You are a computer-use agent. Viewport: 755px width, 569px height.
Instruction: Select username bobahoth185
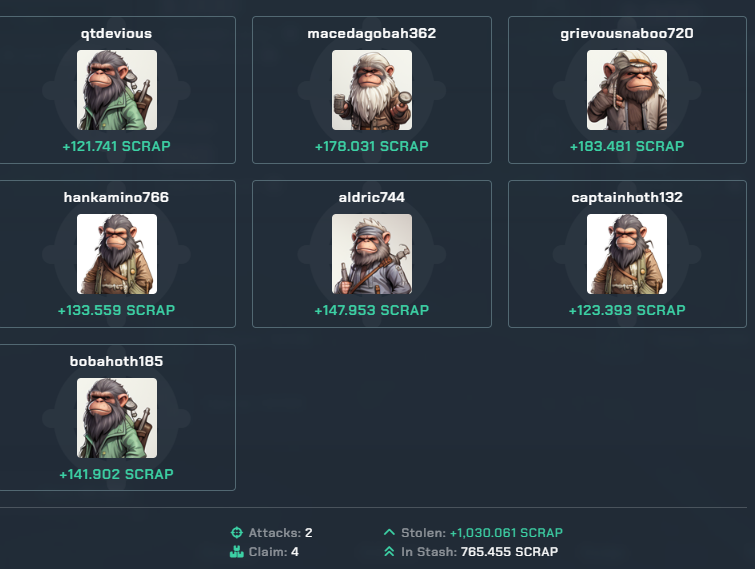pos(117,361)
